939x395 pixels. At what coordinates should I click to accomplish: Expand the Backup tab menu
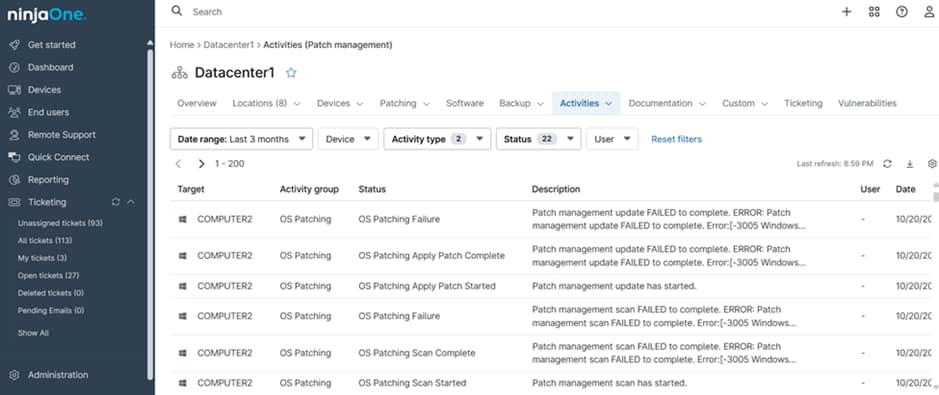coord(540,104)
